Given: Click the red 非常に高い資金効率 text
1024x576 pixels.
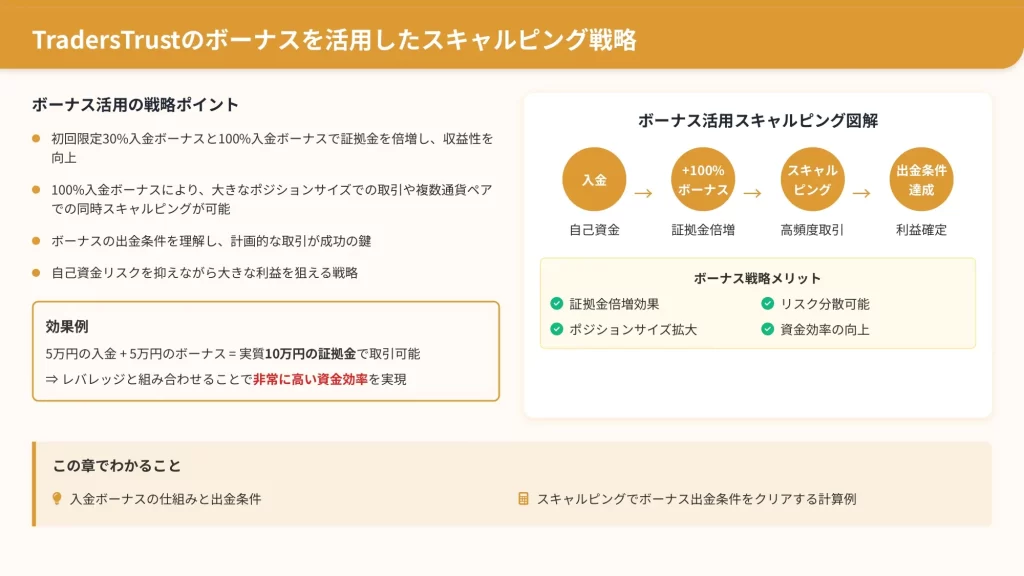Looking at the screenshot, I should coord(310,379).
